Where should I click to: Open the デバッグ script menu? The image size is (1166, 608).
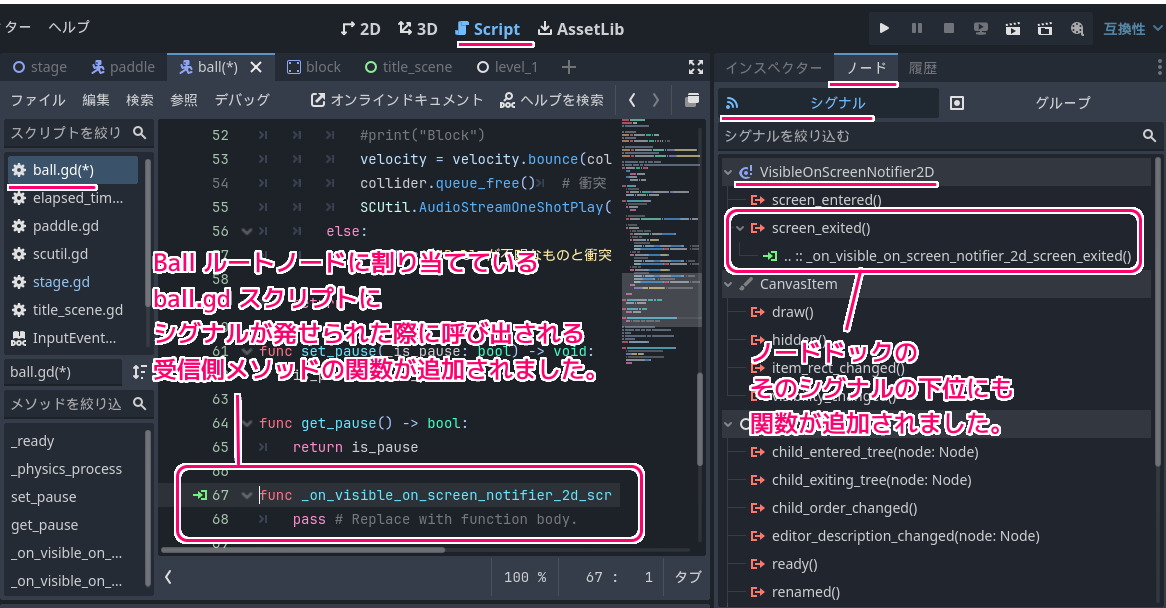[x=242, y=100]
